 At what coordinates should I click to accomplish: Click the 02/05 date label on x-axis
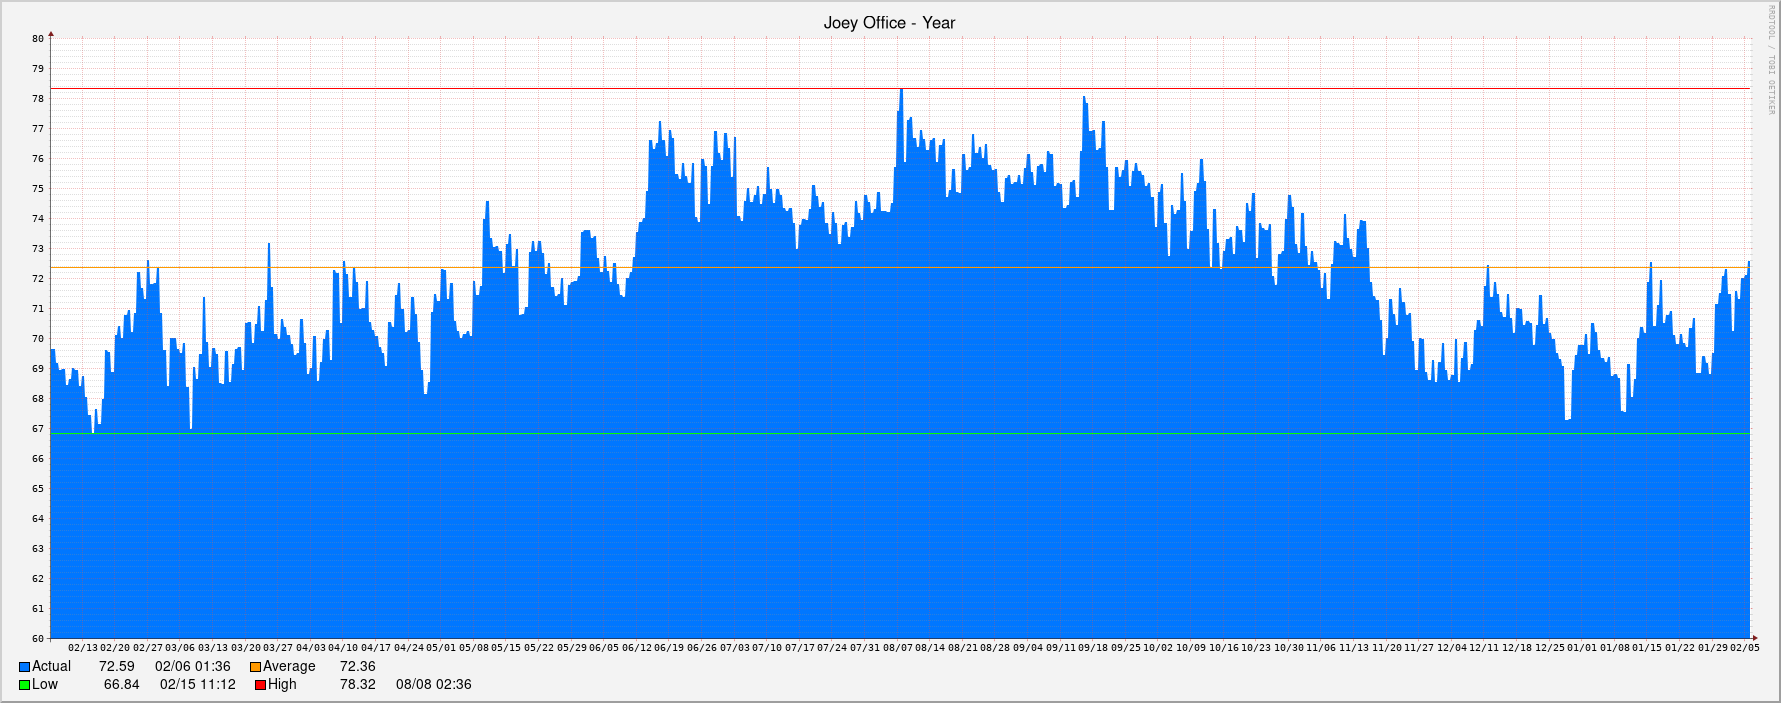pos(1745,648)
